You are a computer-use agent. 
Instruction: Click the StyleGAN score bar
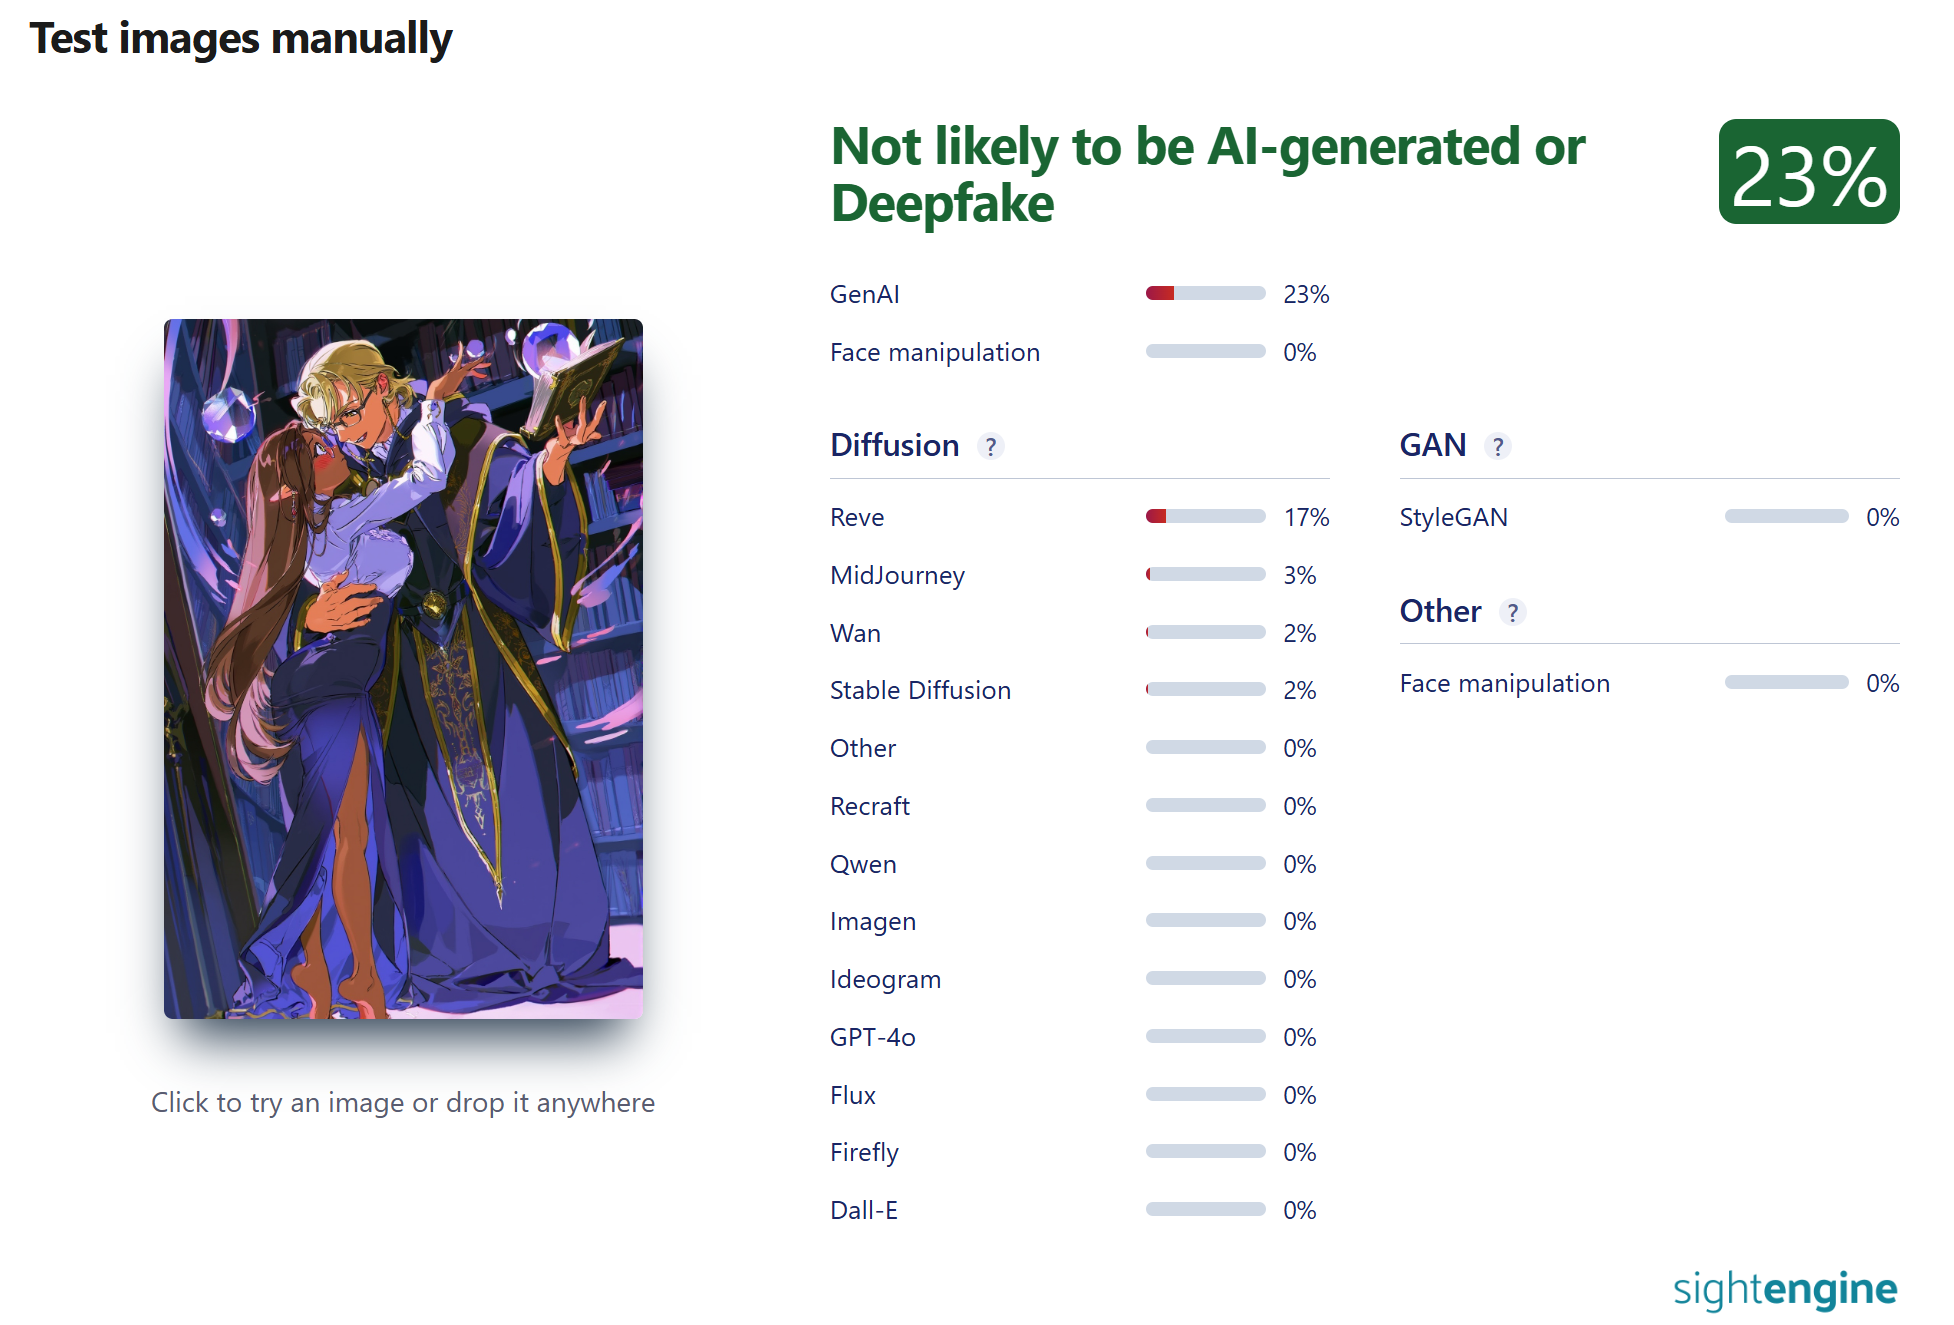click(1786, 517)
